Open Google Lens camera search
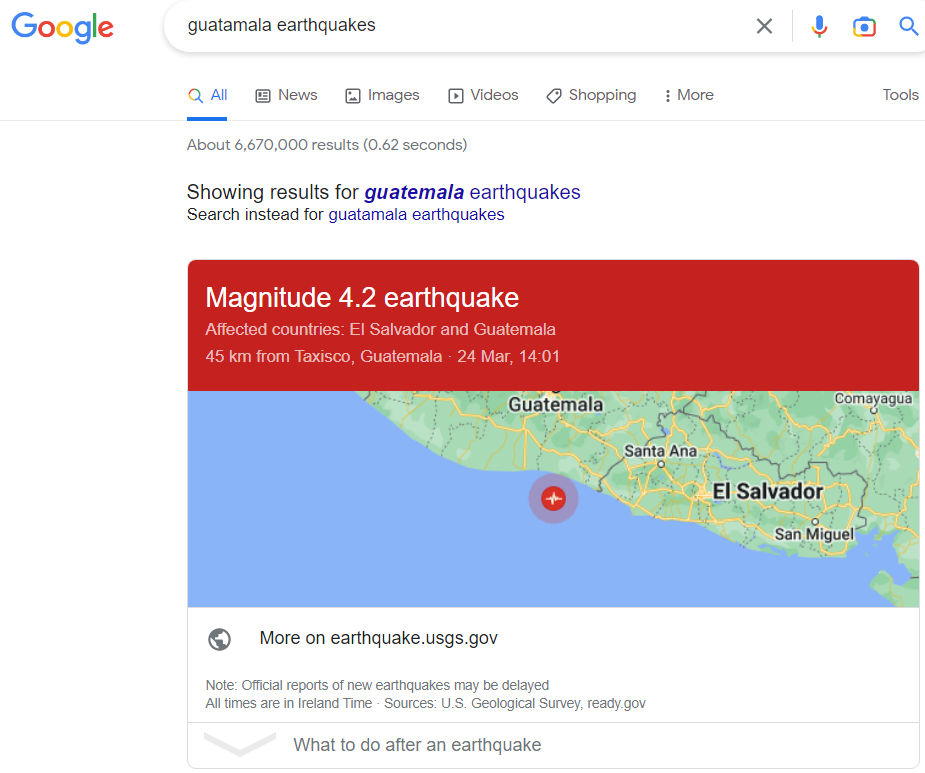This screenshot has width=925, height=773. pyautogui.click(x=864, y=26)
